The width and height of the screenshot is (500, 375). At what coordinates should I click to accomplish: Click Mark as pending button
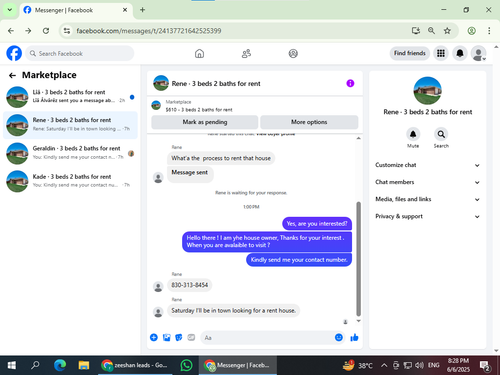(205, 122)
